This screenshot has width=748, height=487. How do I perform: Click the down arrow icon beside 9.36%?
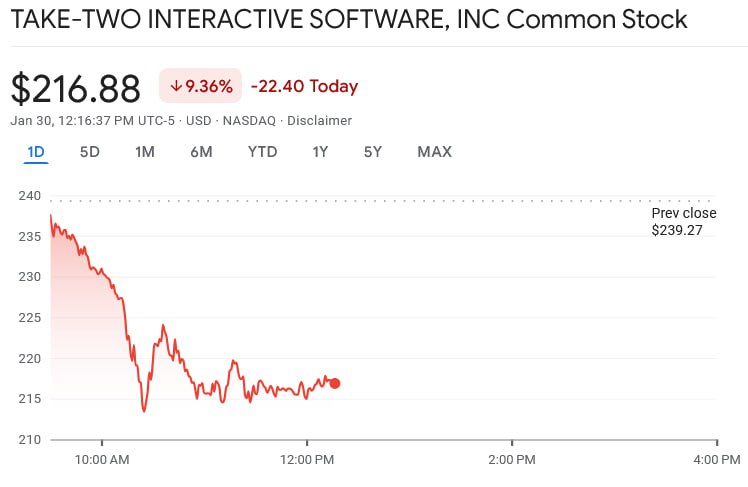(176, 86)
